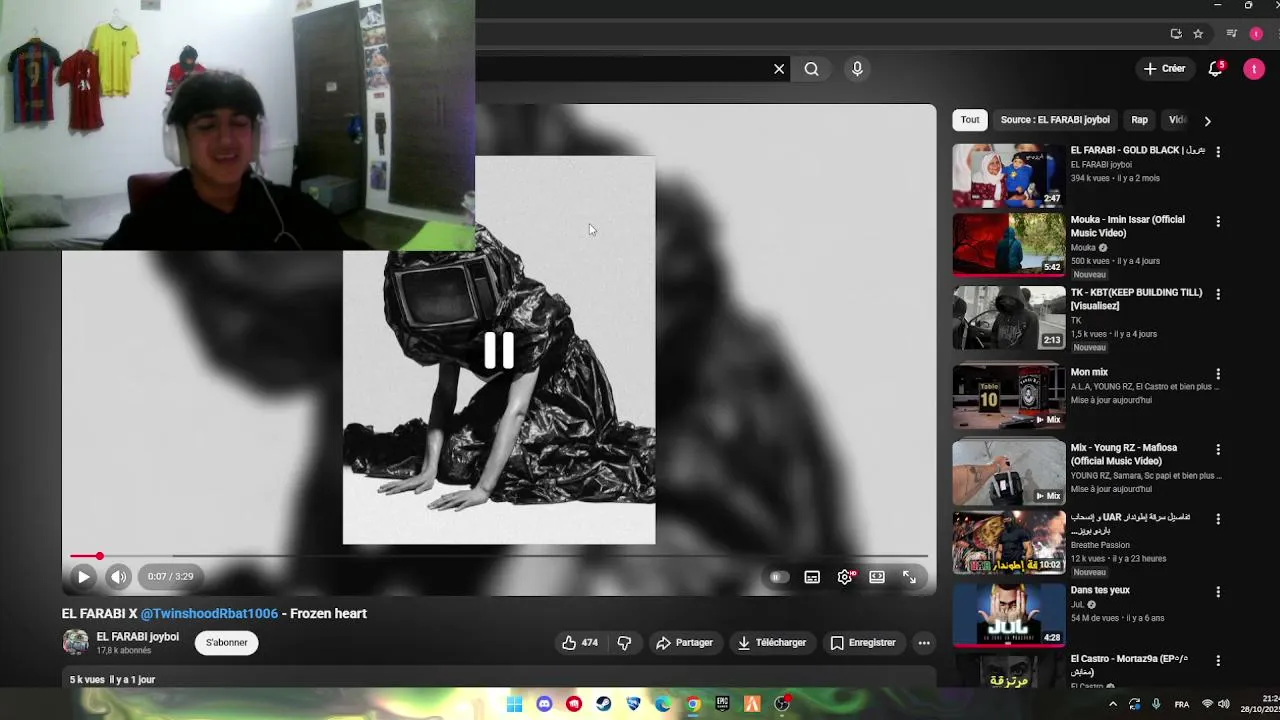Dislike the video
Image resolution: width=1280 pixels, height=720 pixels.
click(624, 643)
